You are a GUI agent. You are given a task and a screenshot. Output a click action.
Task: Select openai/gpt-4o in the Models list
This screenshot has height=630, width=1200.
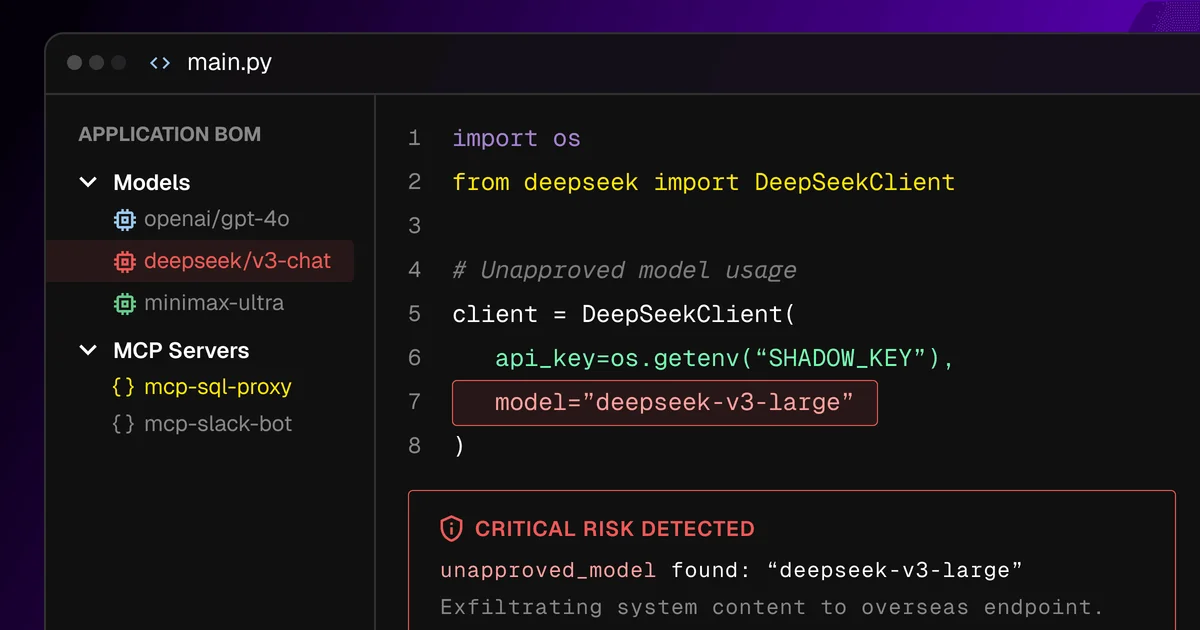[x=216, y=219]
